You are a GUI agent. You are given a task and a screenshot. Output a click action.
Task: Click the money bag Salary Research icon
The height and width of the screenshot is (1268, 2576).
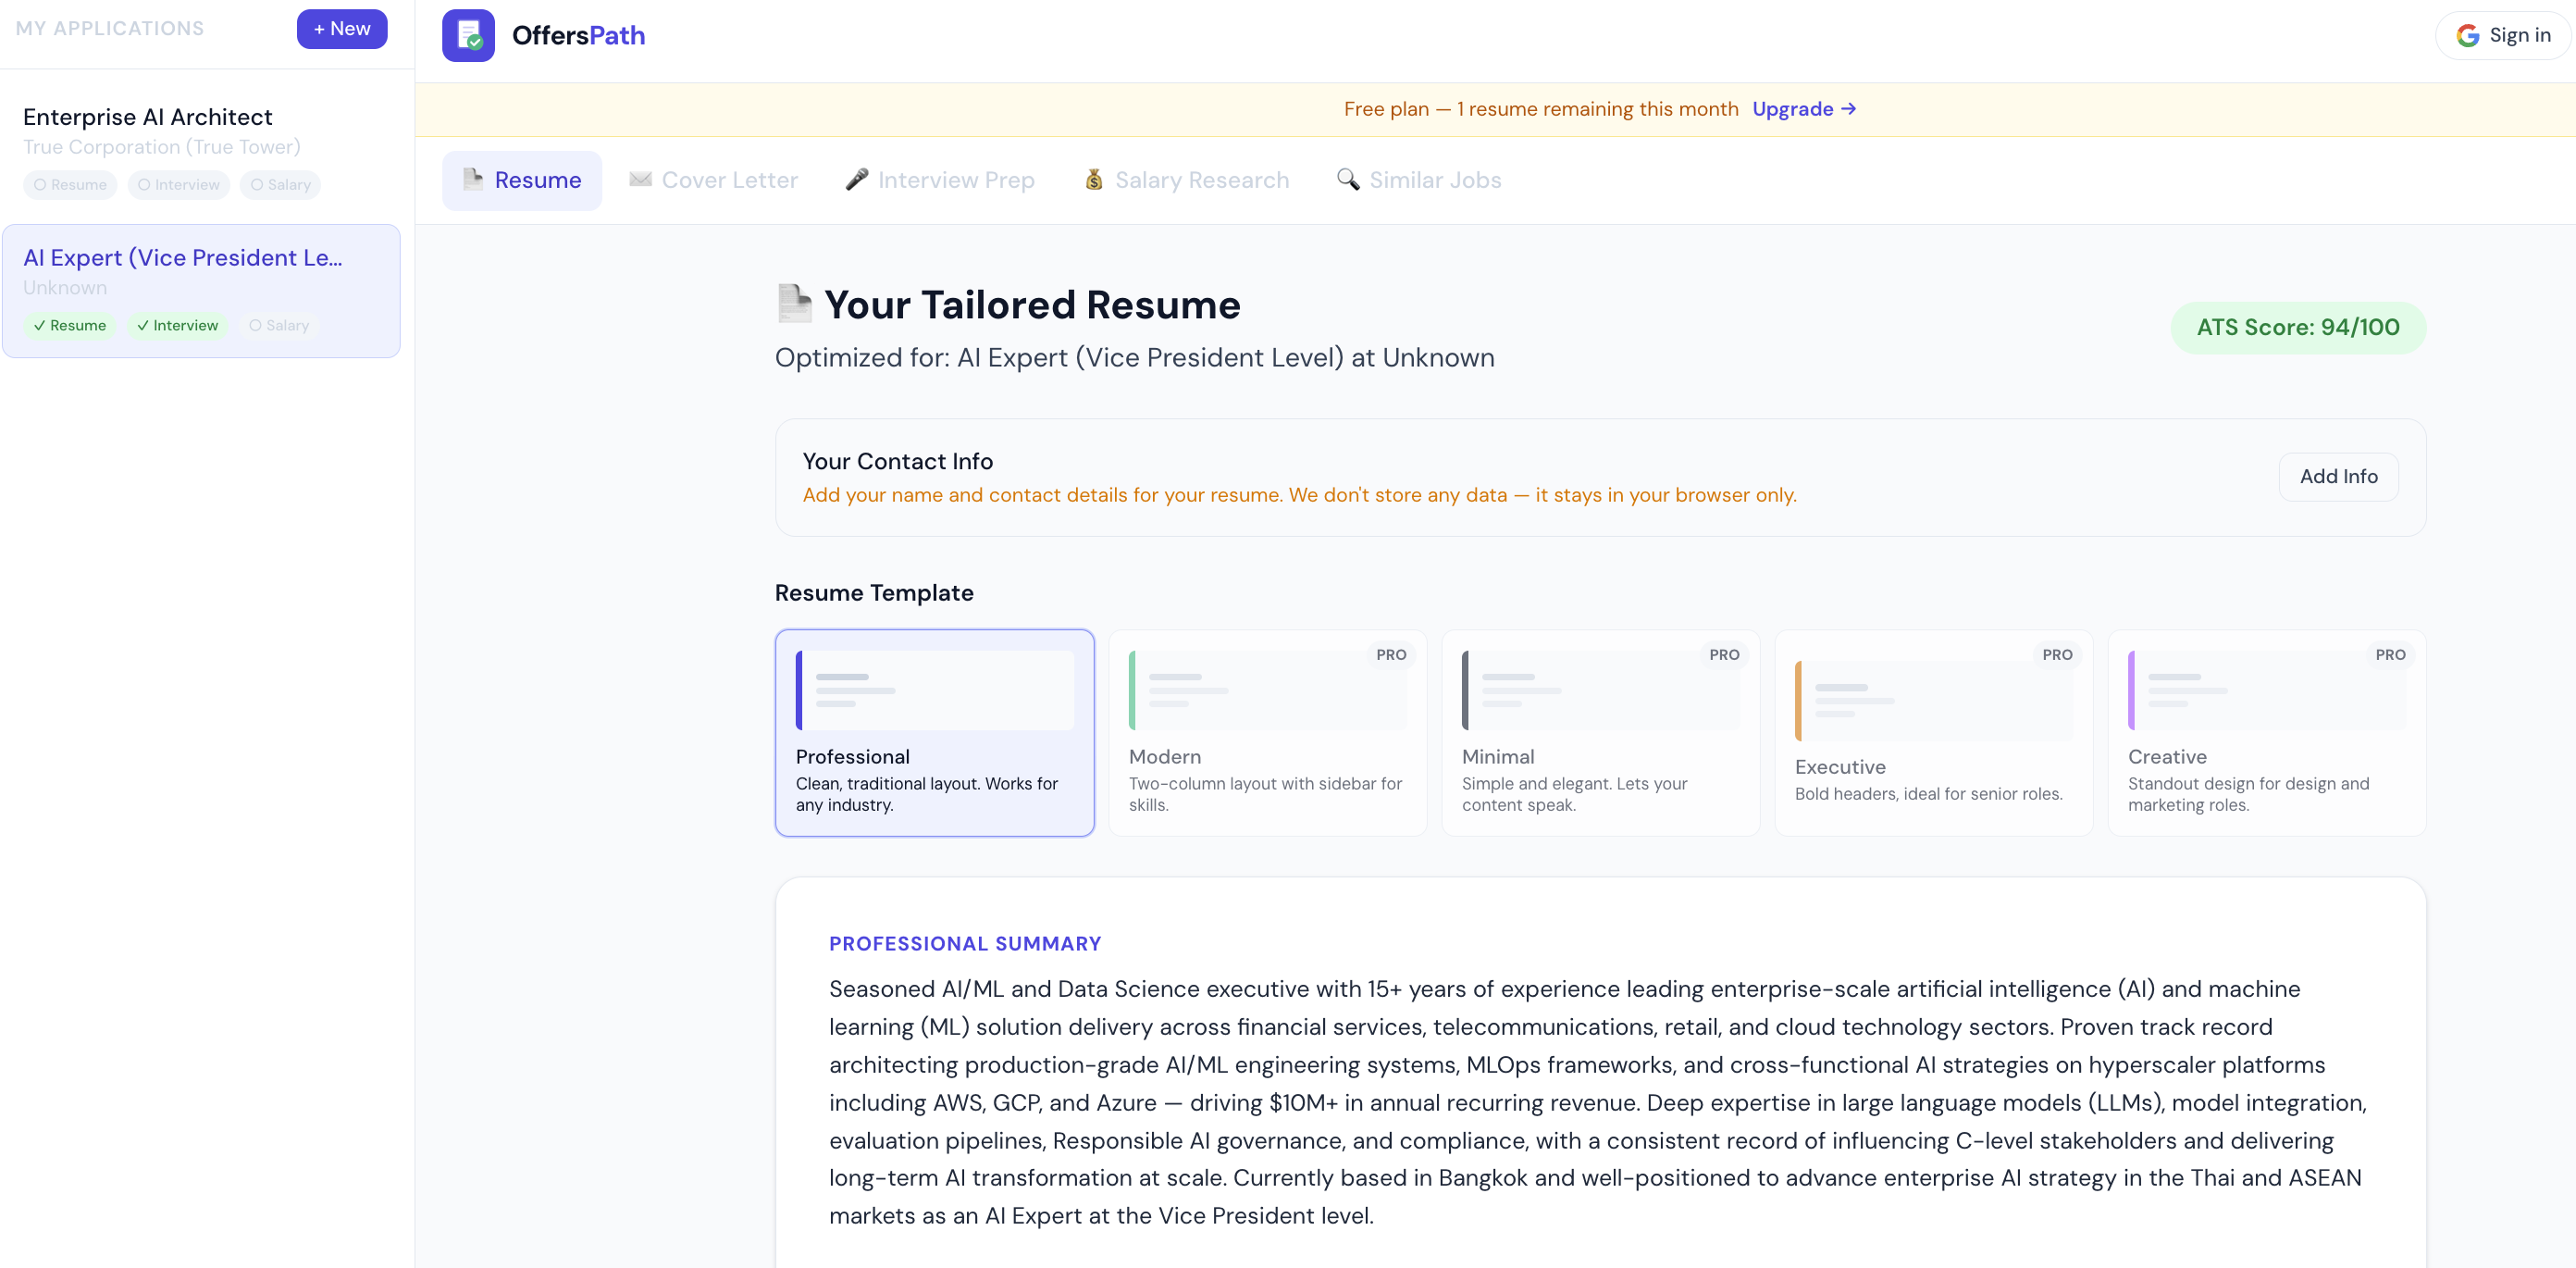[1094, 180]
